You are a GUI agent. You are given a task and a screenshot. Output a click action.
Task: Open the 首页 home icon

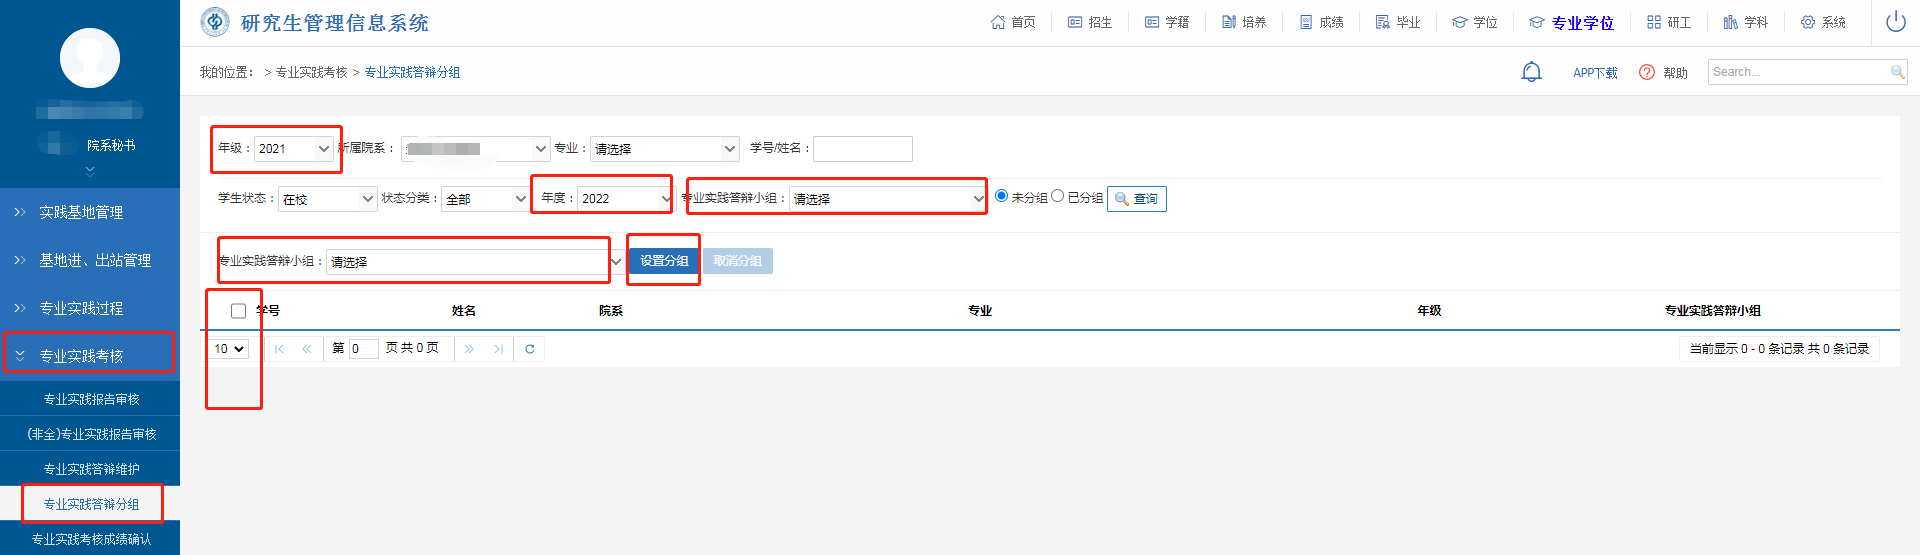pyautogui.click(x=998, y=22)
